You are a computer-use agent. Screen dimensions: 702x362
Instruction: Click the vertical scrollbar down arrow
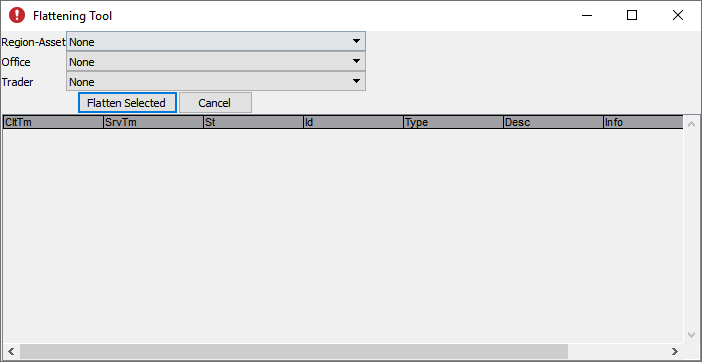pos(691,335)
